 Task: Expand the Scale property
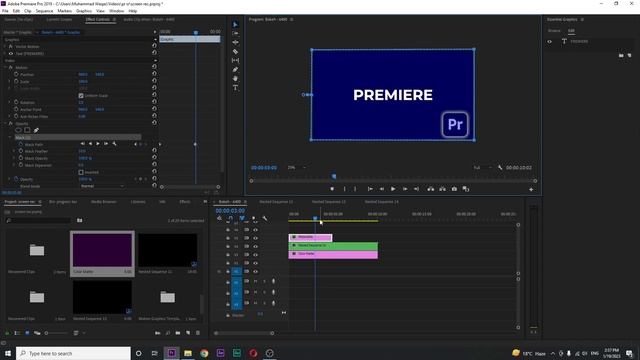click(x=10, y=81)
